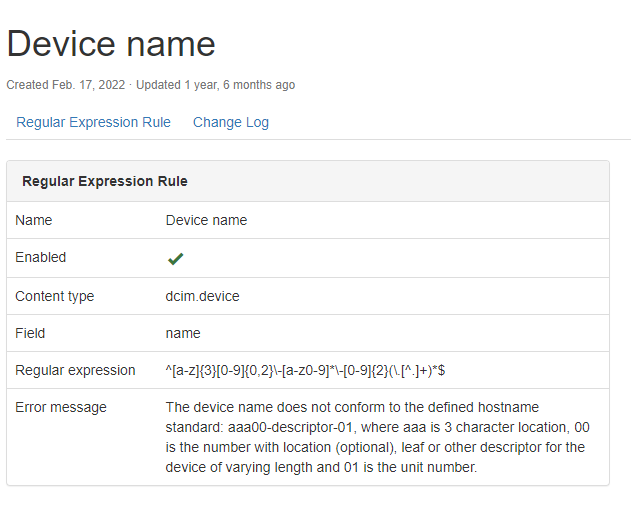Select the regex pattern starting with ^[a-z]{3}
This screenshot has height=516, width=631.
(305, 370)
